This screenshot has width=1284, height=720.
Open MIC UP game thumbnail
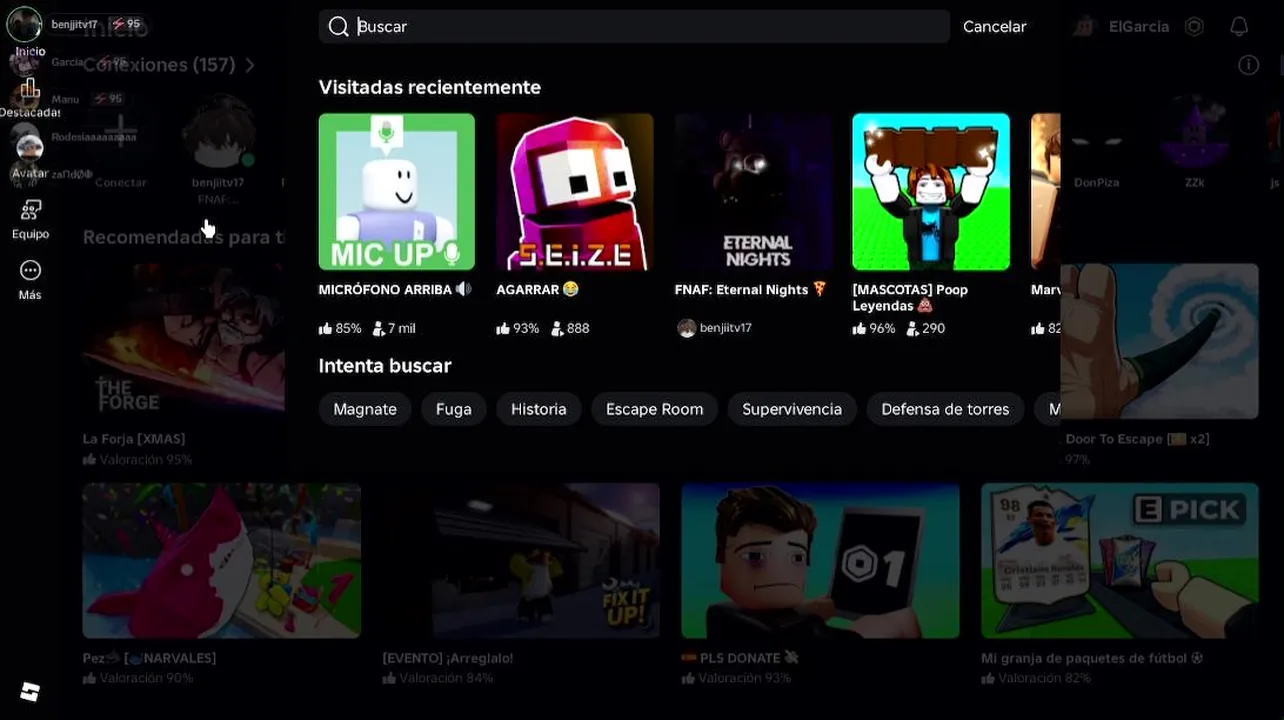[397, 192]
